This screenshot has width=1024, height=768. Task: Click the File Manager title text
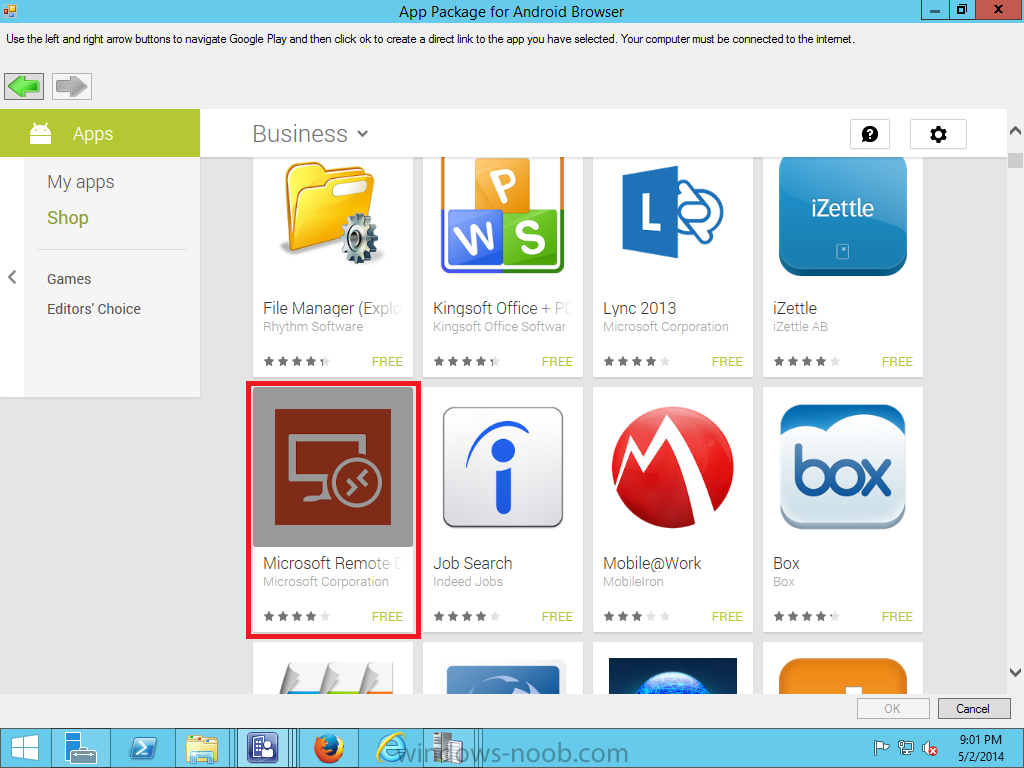tap(332, 308)
